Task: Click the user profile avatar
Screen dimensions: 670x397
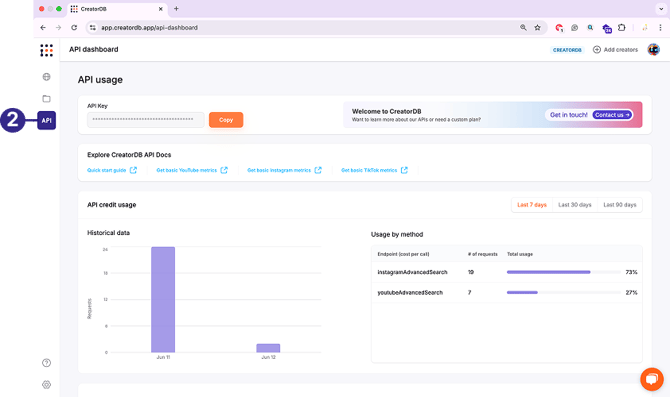Action: [653, 50]
